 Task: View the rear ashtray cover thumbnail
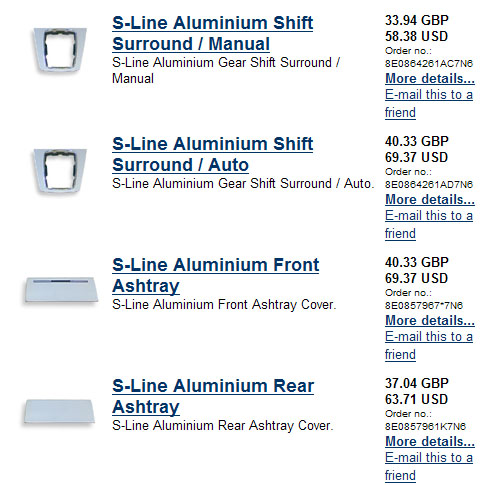coord(59,411)
